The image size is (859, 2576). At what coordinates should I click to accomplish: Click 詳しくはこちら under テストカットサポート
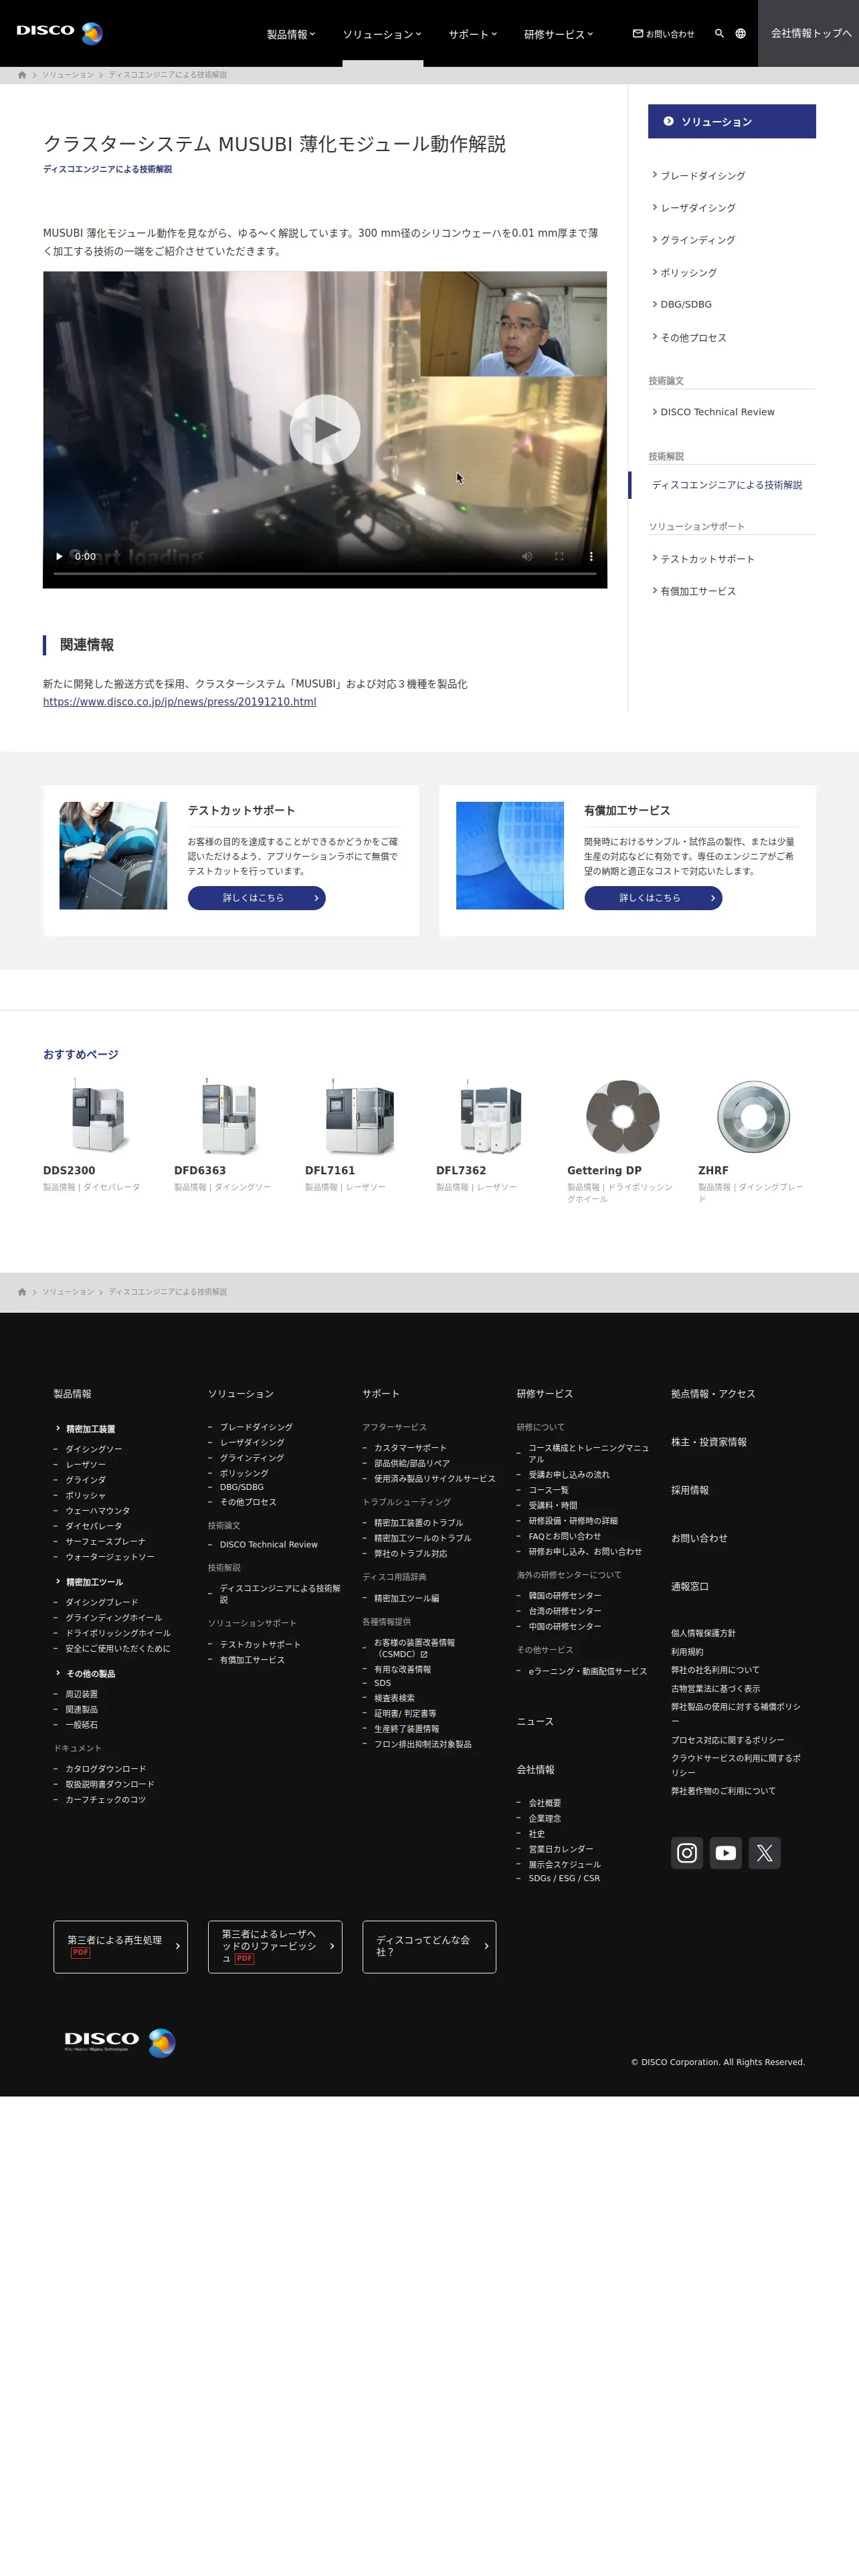coord(257,898)
